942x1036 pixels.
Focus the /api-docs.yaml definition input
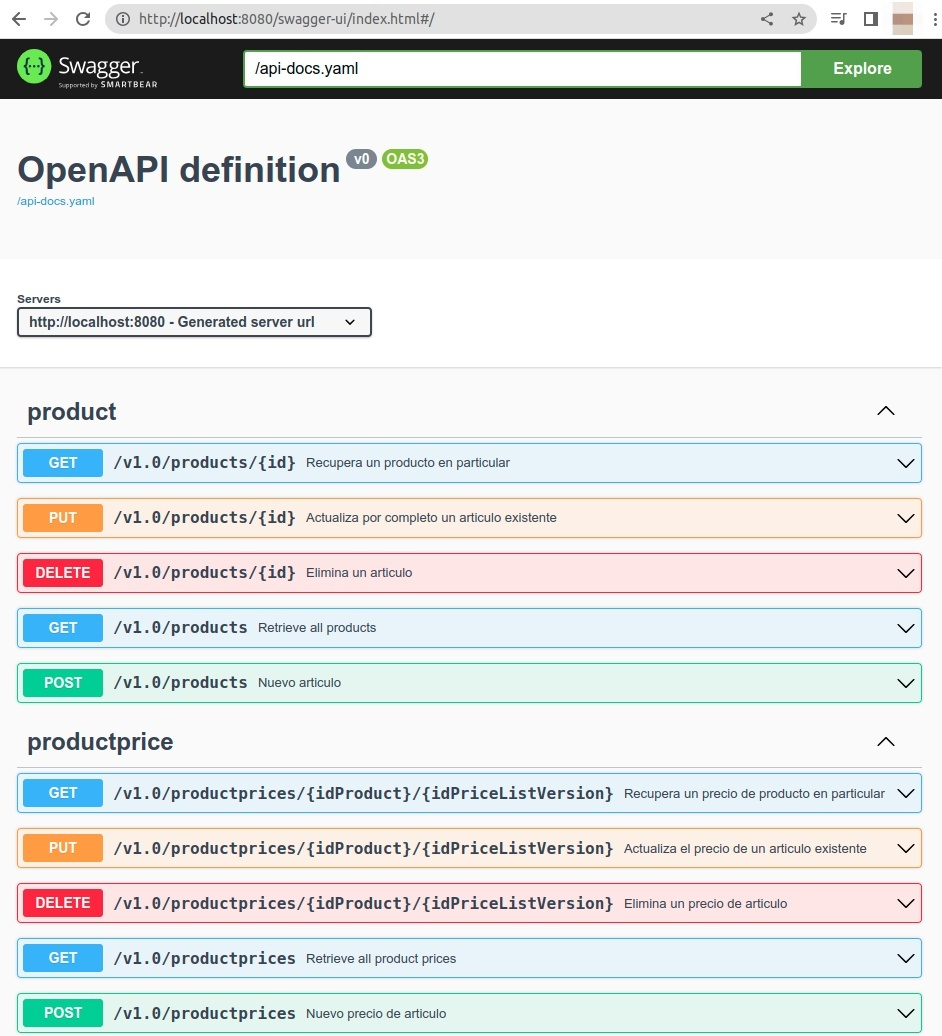523,69
